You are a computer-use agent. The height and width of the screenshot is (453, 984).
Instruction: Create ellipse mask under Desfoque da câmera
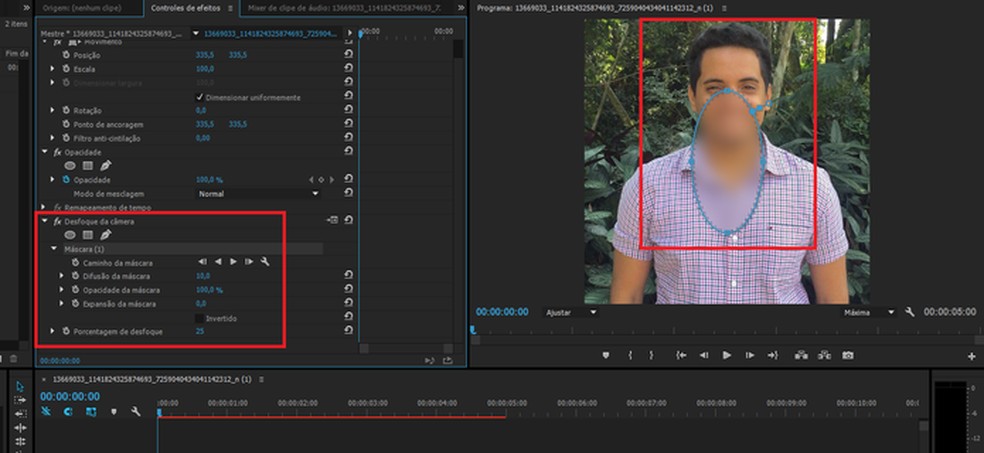[70, 234]
